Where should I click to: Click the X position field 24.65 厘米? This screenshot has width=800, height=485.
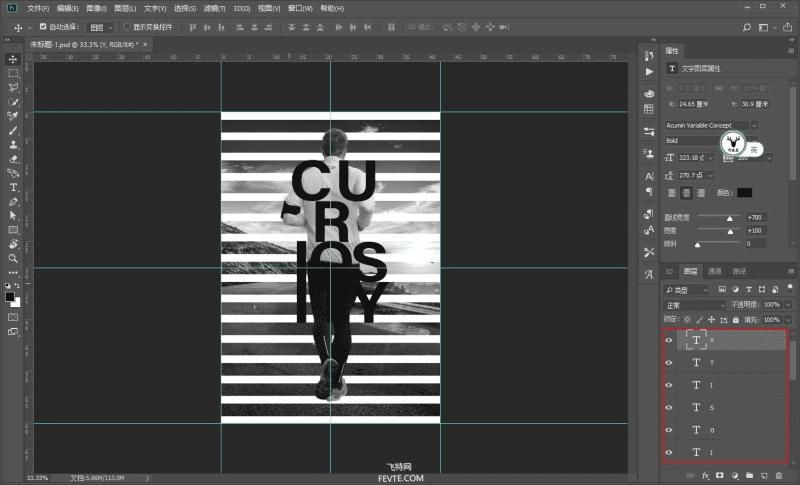(693, 104)
